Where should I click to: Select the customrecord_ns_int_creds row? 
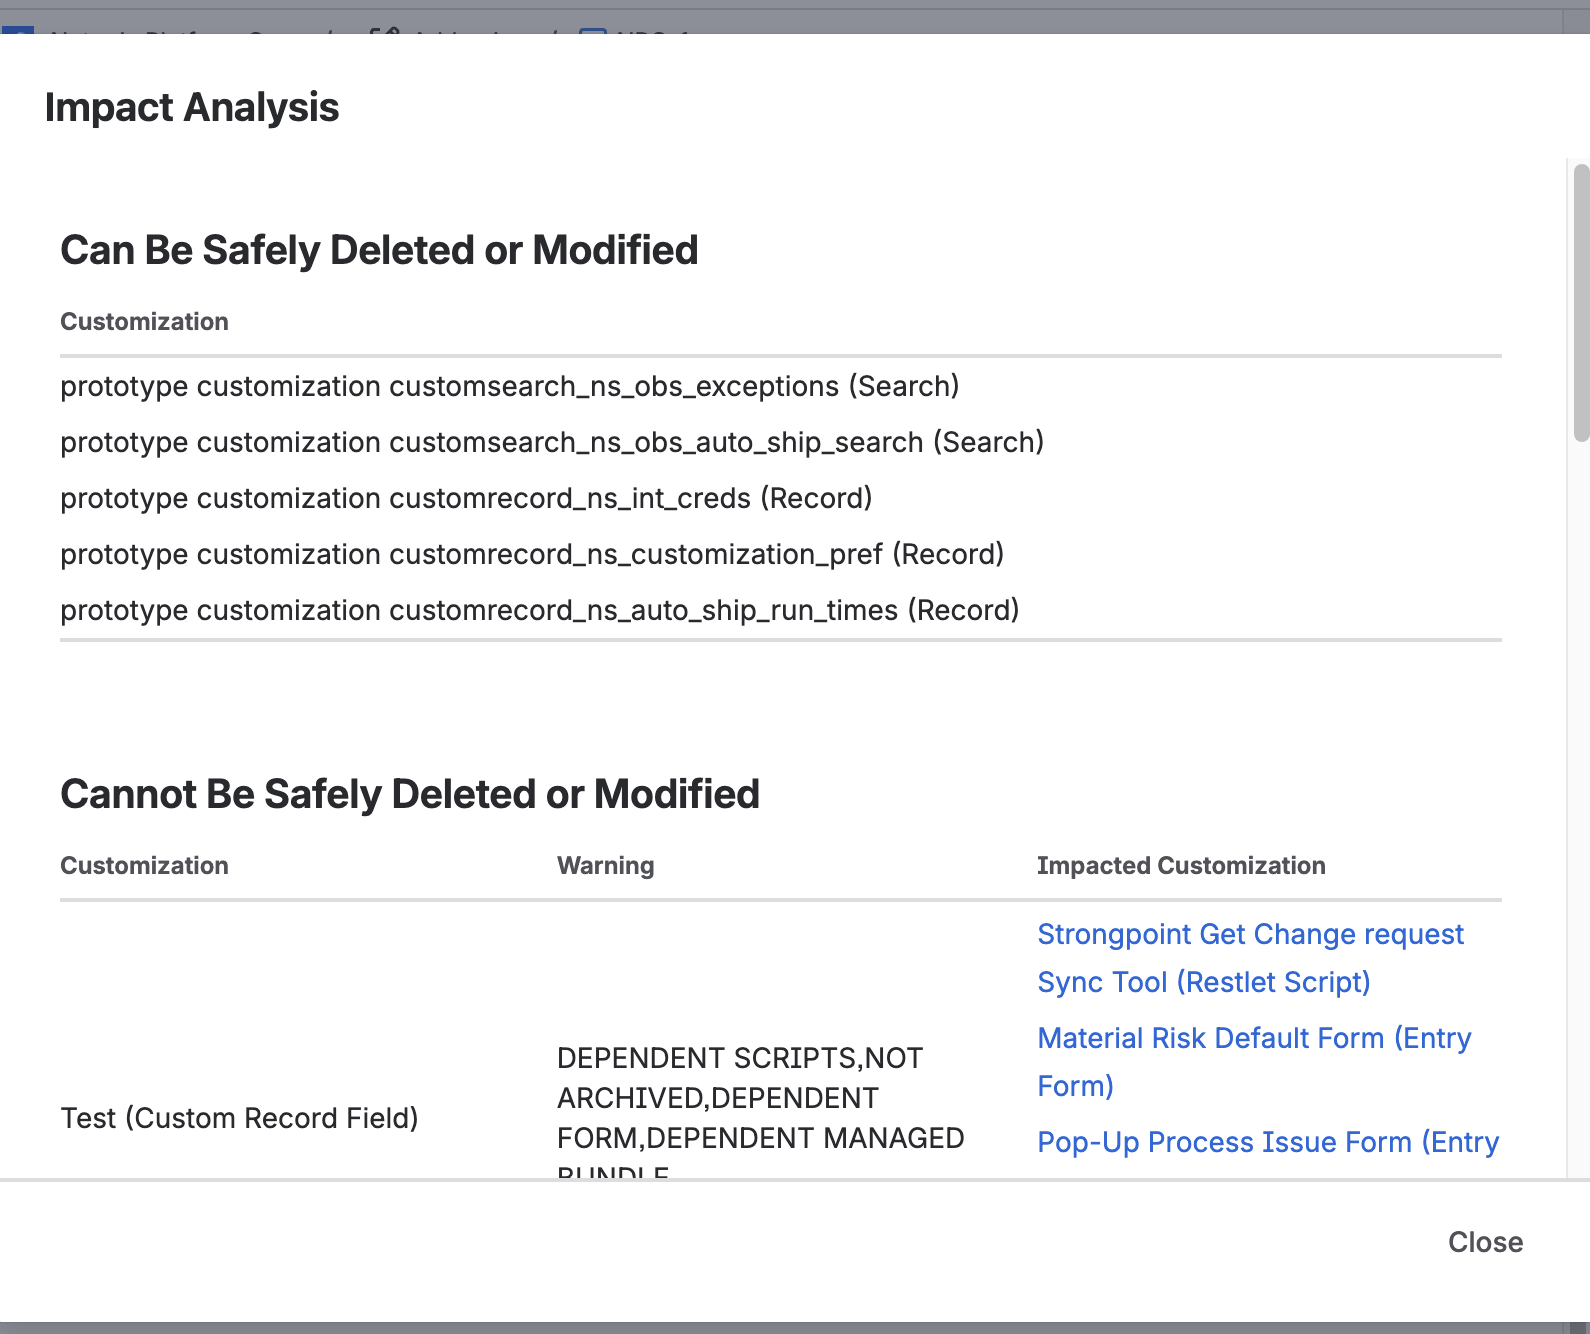tap(466, 498)
